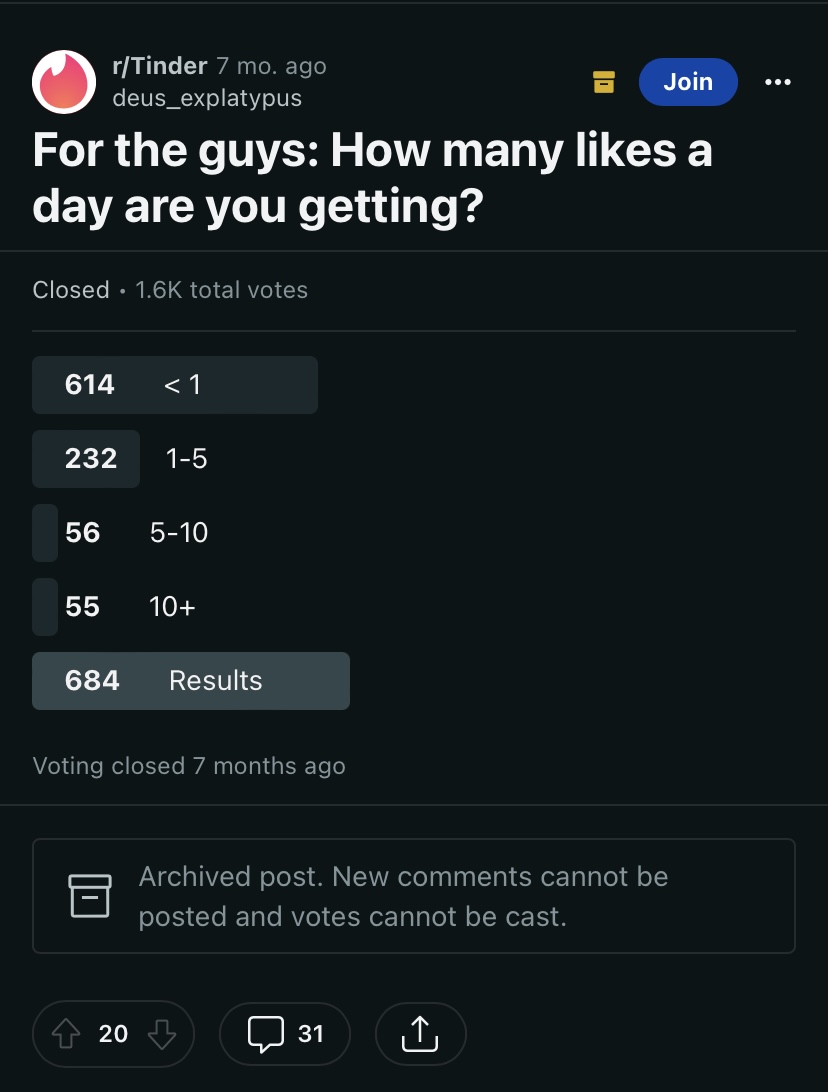Tap the comment count 31
The height and width of the screenshot is (1092, 828).
(x=311, y=1034)
